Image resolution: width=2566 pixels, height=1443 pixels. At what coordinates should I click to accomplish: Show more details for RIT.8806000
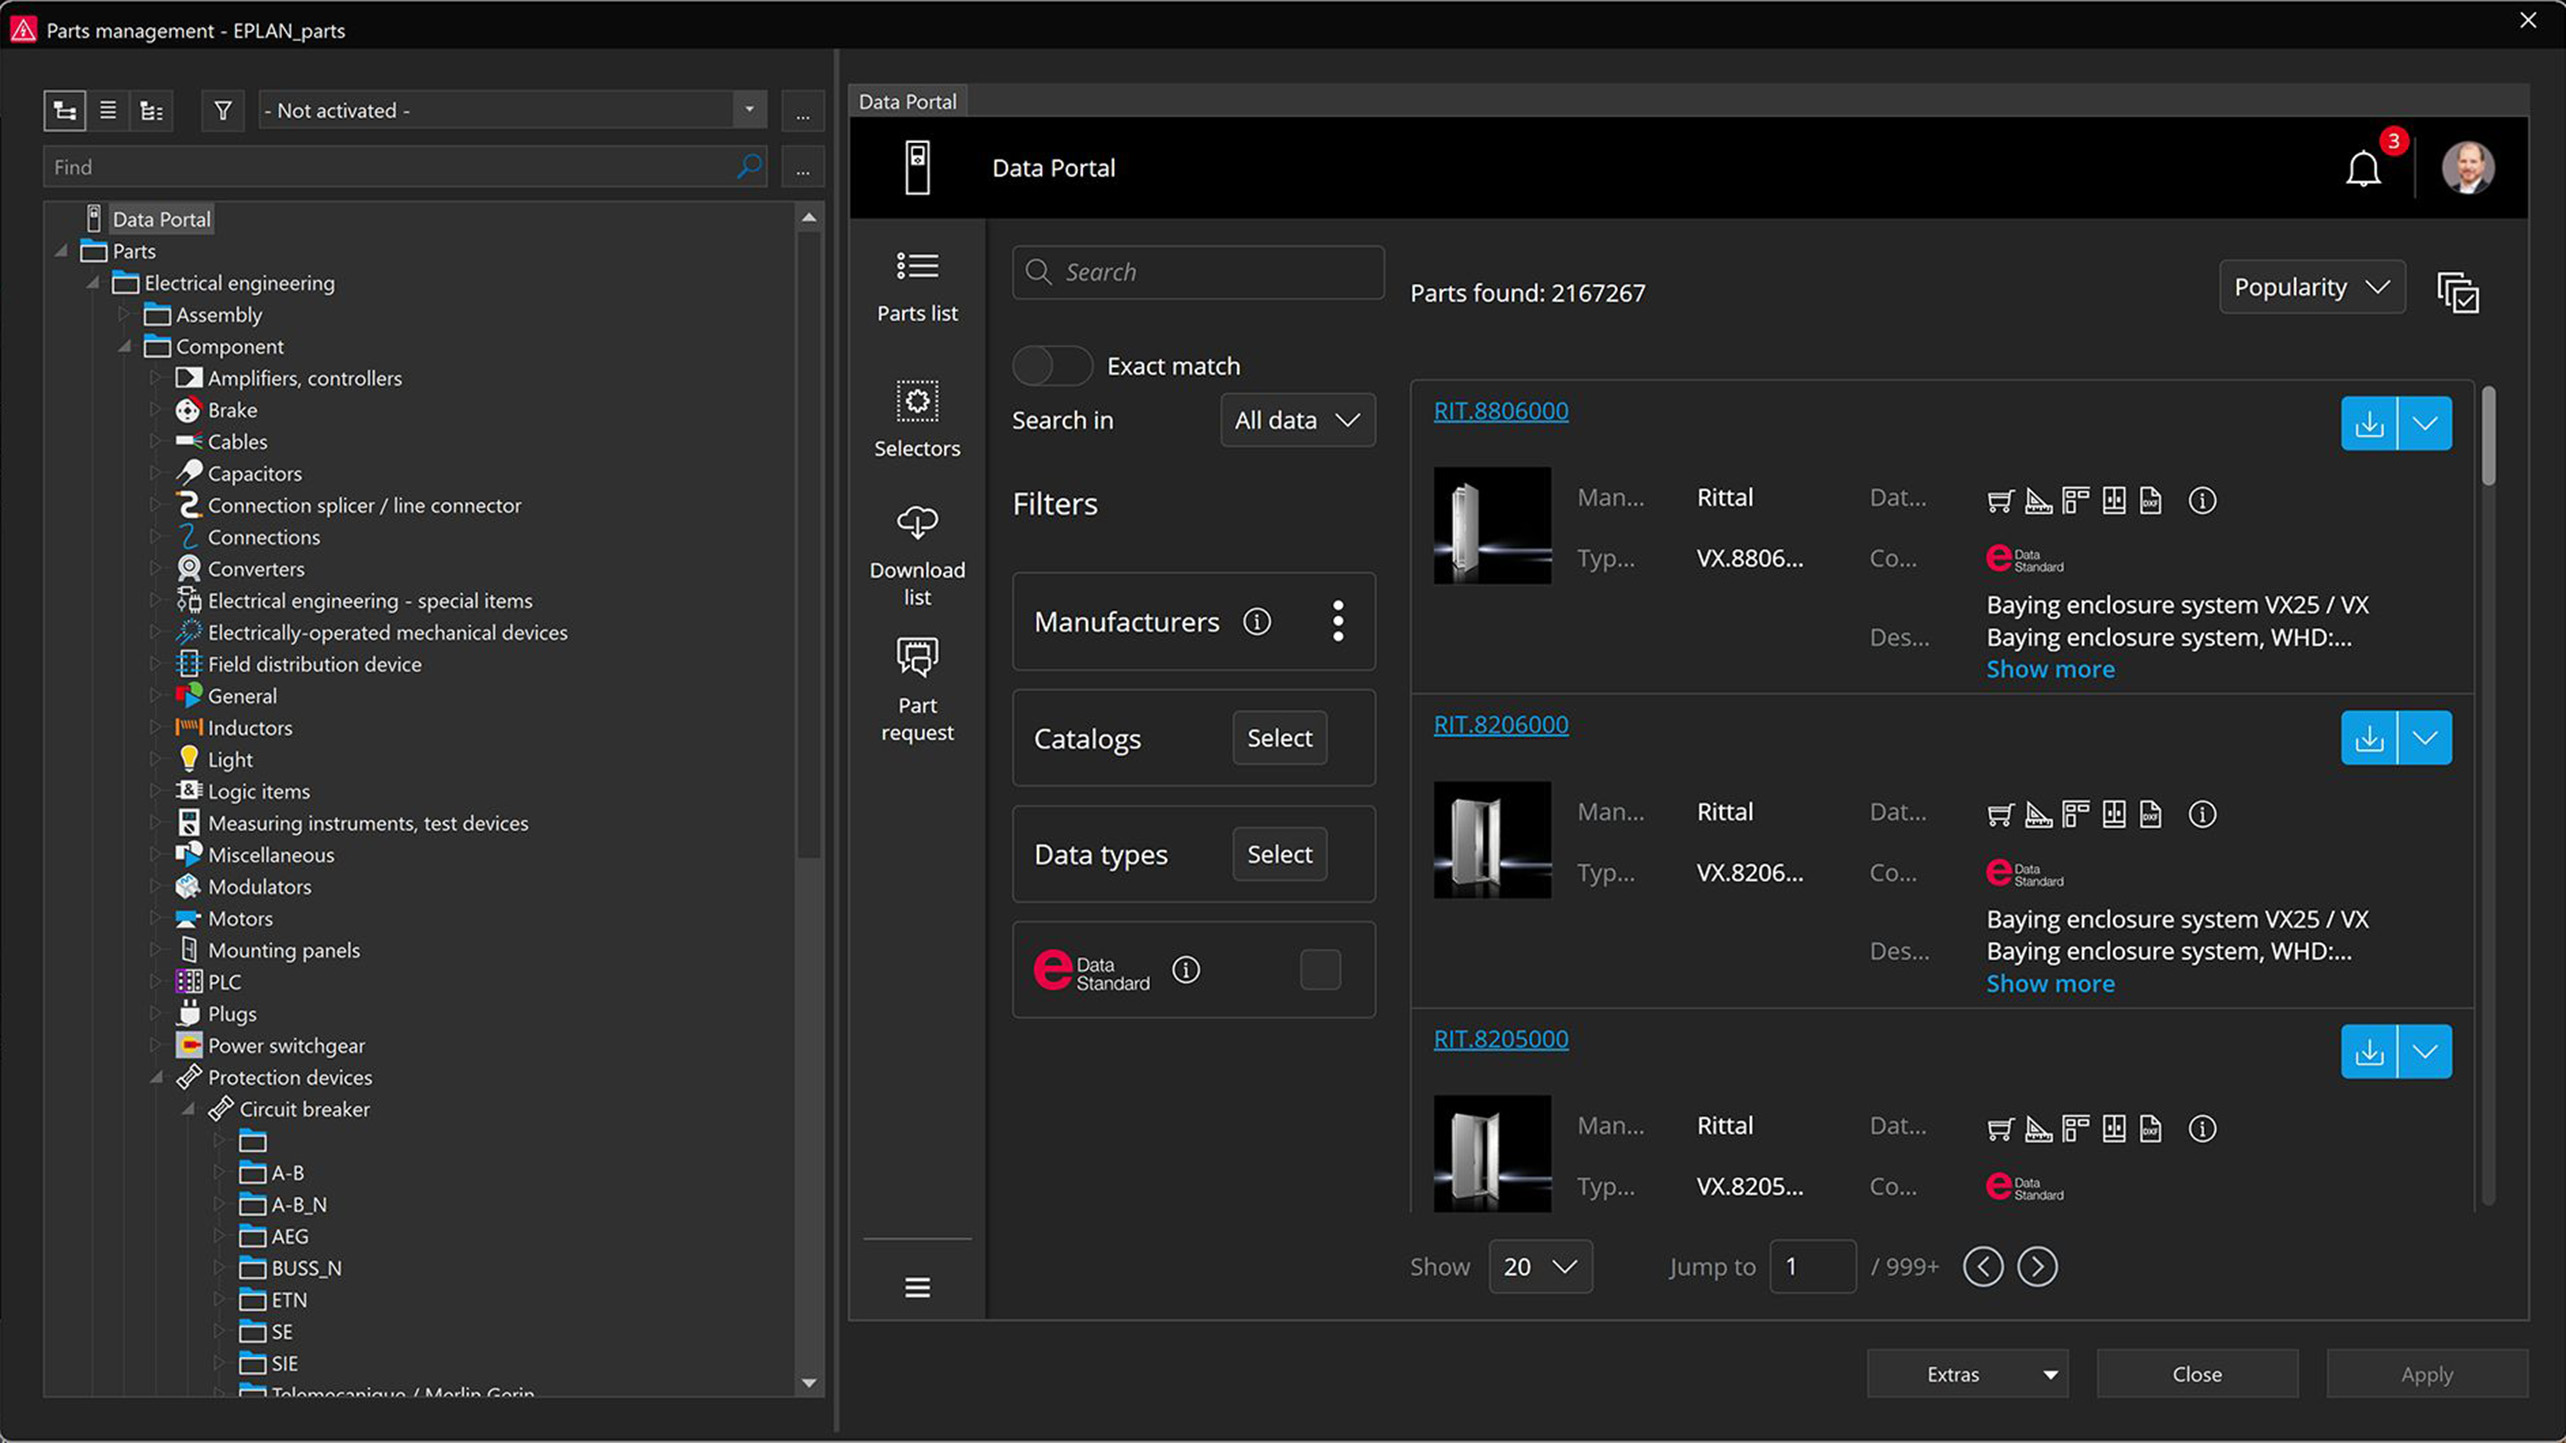coord(2049,668)
